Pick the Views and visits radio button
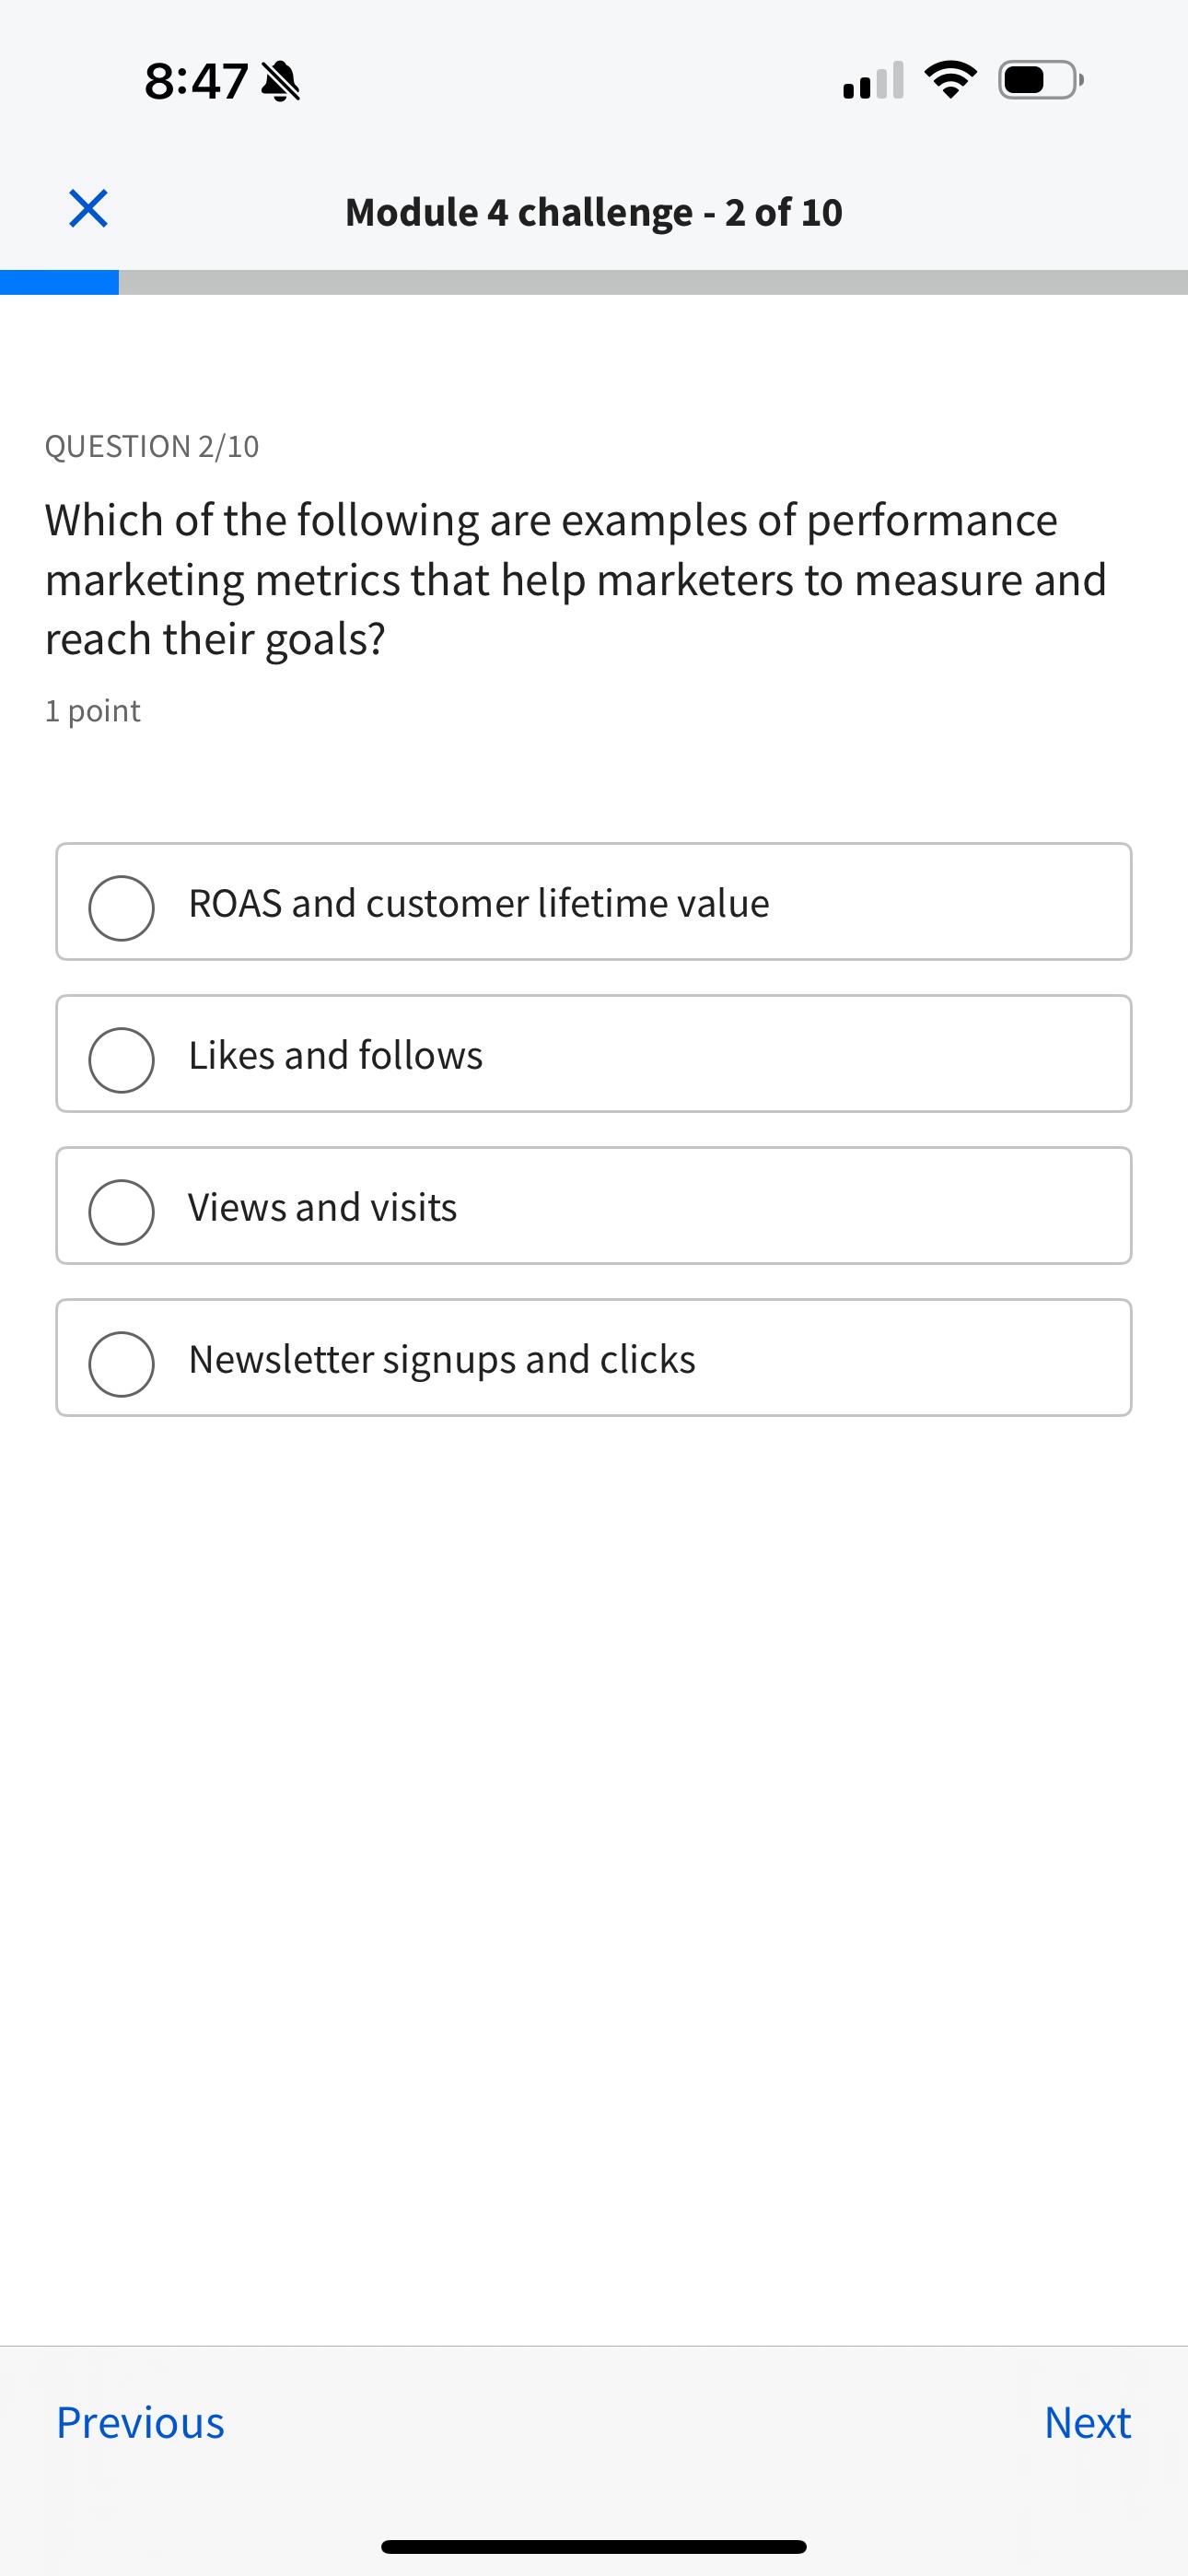Screen dimensions: 1188x2576 click(121, 1212)
